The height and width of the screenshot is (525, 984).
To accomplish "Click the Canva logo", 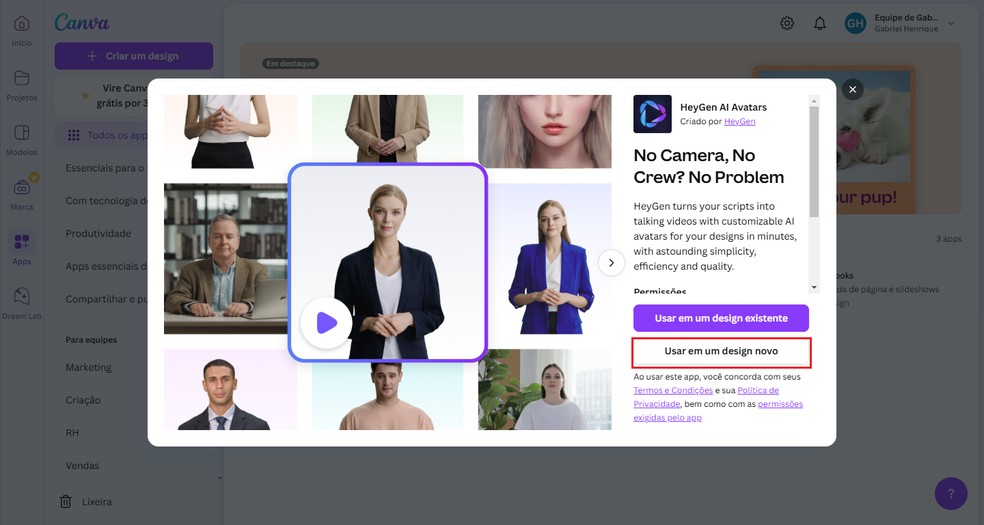I will click(82, 23).
